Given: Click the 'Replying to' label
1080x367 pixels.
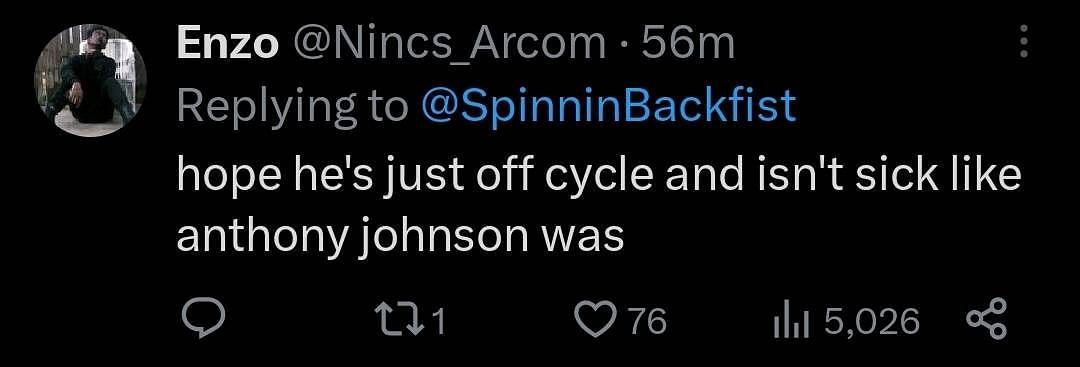Looking at the screenshot, I should click(292, 108).
